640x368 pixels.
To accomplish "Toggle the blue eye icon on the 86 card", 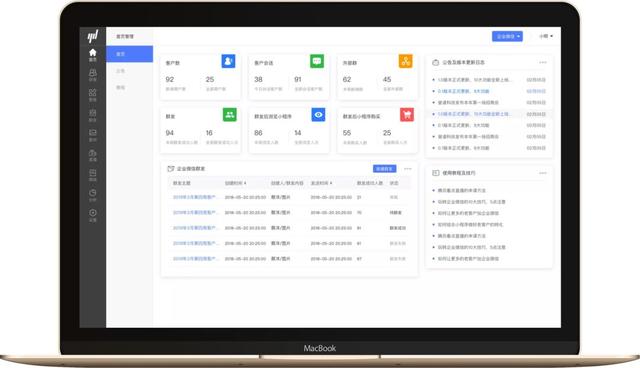I will (x=318, y=115).
